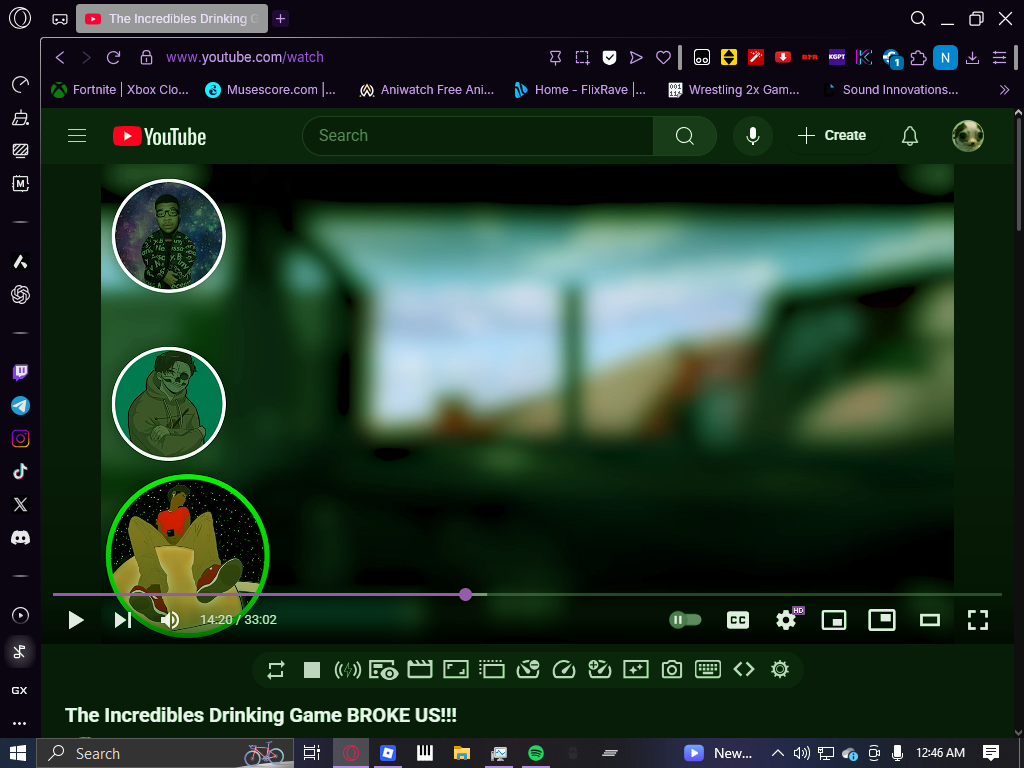Decrease playback speed with the minus gauge icon
1024x768 pixels.
528,669
